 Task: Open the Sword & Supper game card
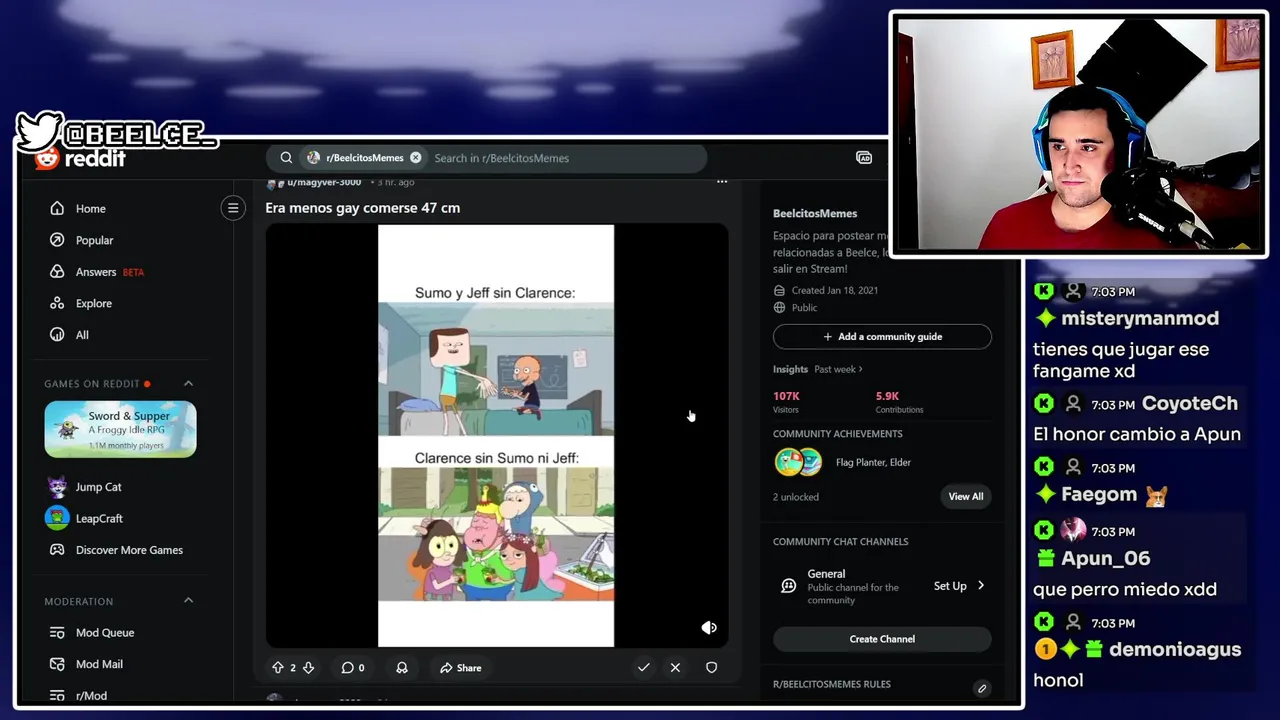coord(120,429)
